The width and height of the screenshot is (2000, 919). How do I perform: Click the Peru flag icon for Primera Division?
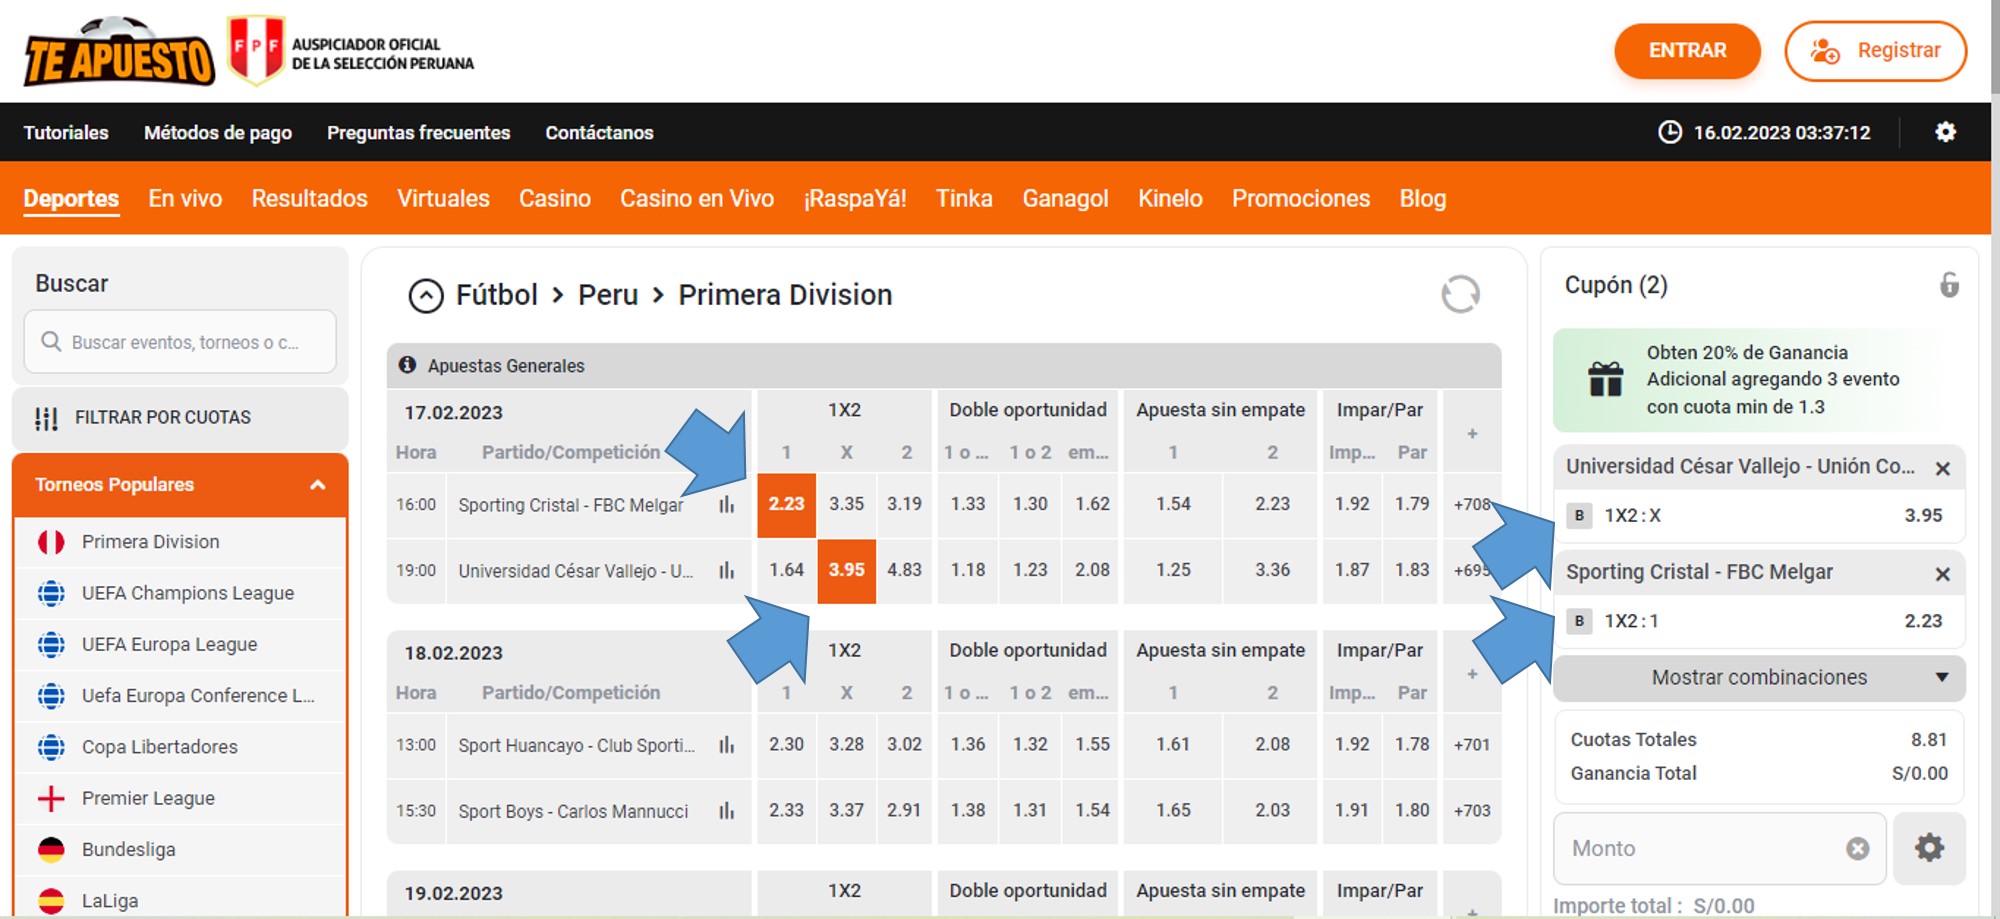[x=51, y=542]
